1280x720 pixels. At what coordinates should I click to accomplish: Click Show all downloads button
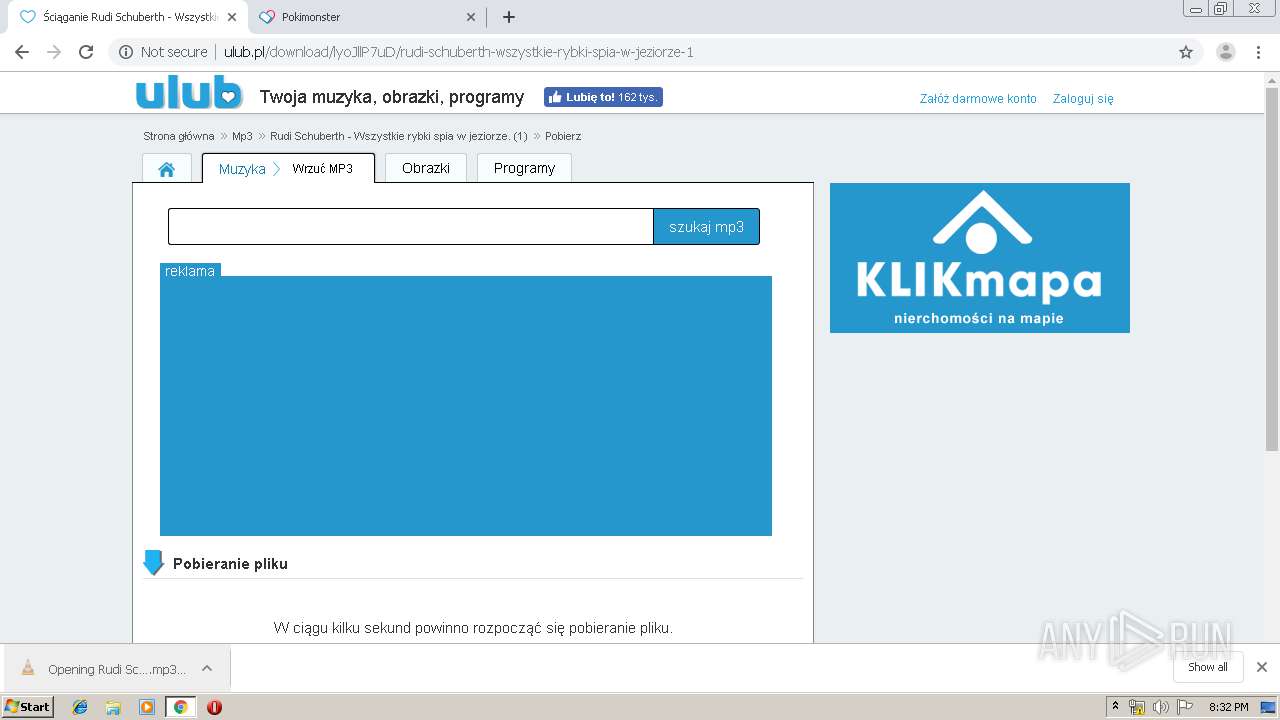[x=1208, y=667]
